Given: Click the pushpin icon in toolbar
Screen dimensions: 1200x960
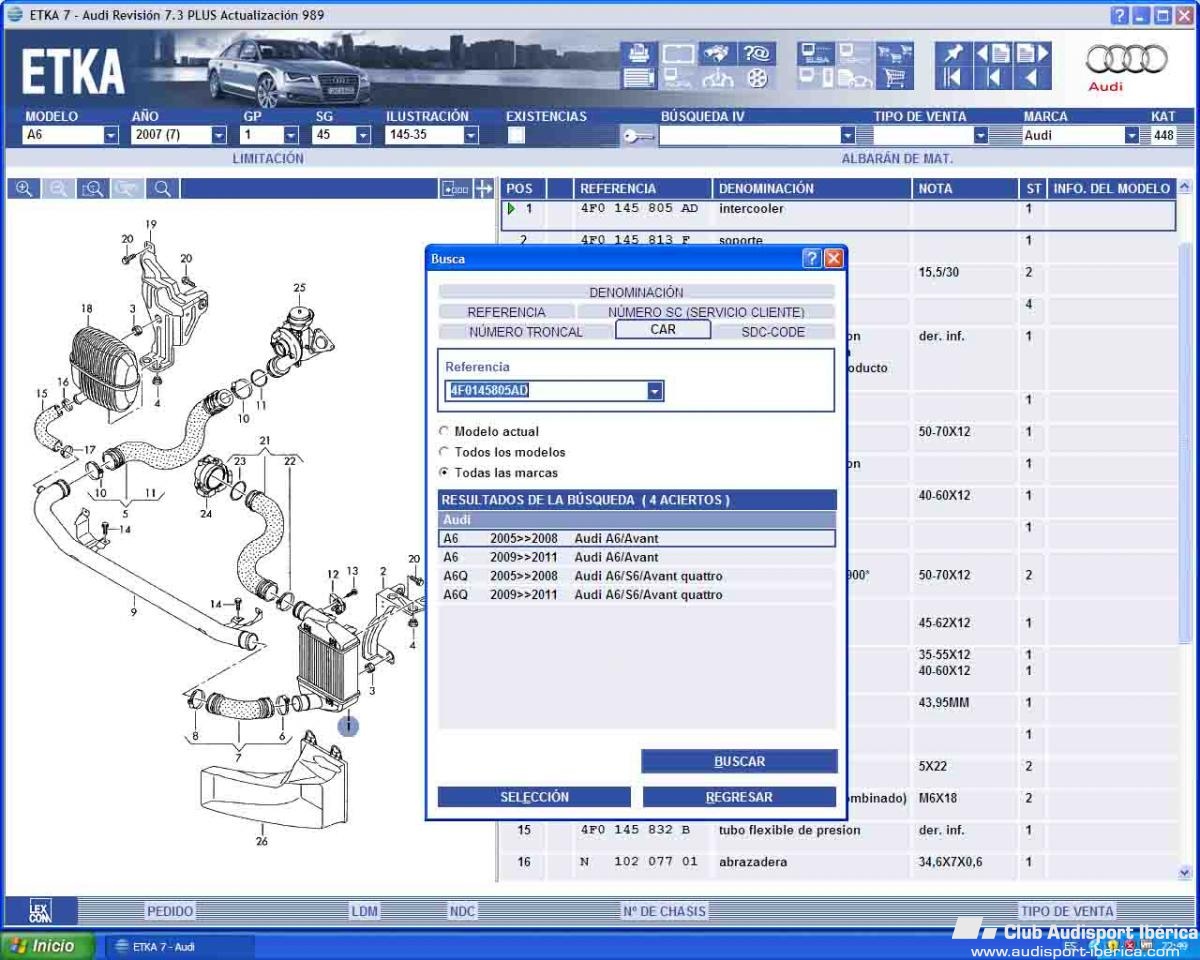Looking at the screenshot, I should coord(953,54).
